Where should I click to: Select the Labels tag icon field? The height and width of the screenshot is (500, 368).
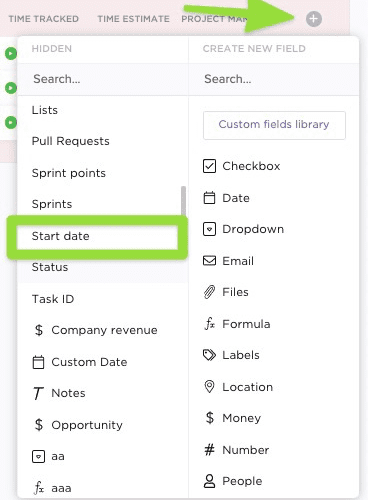pyautogui.click(x=209, y=355)
